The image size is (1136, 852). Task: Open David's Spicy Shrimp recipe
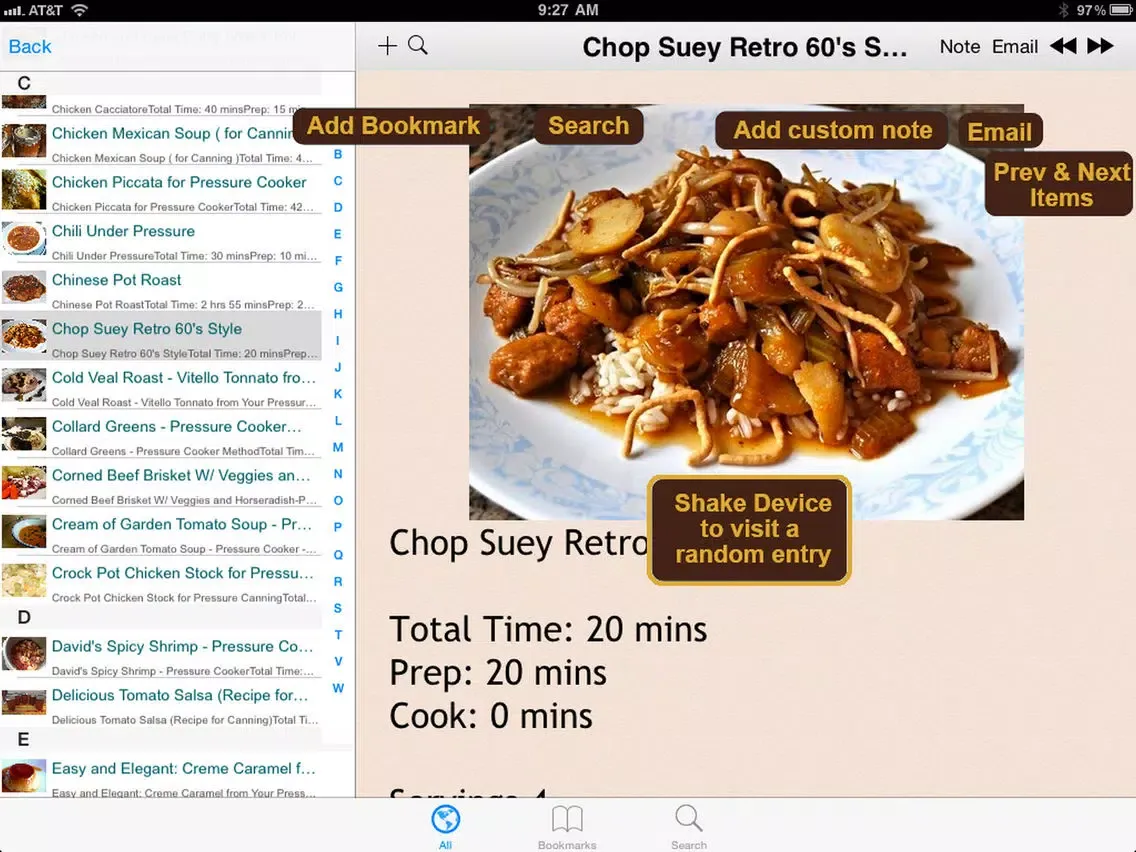coord(161,655)
